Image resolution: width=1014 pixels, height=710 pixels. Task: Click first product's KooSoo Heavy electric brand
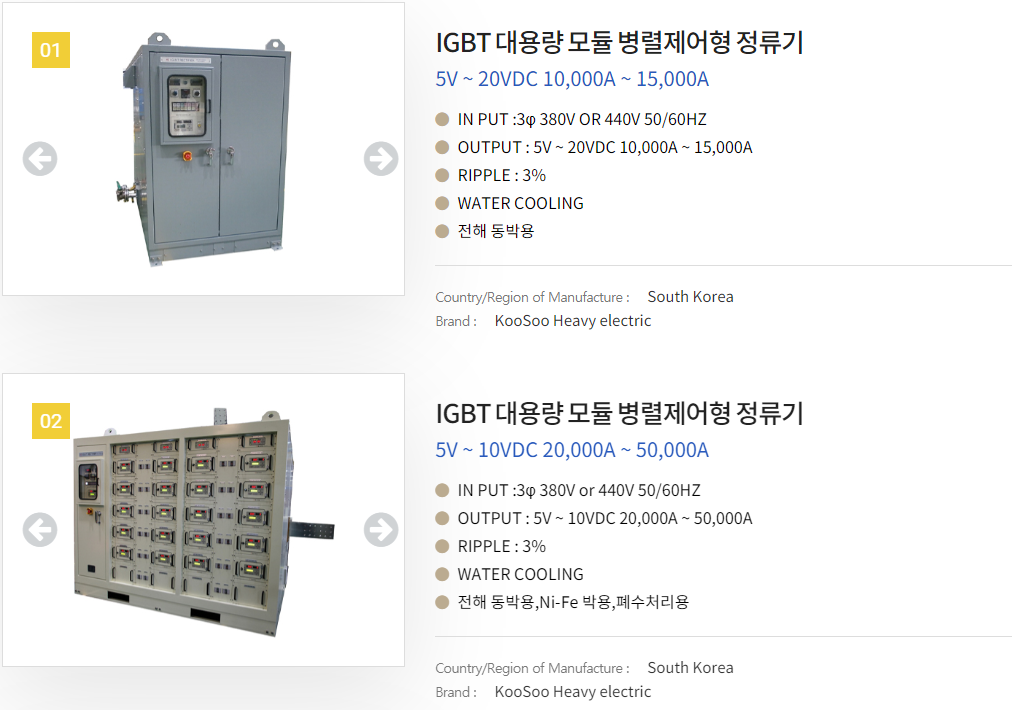(572, 321)
